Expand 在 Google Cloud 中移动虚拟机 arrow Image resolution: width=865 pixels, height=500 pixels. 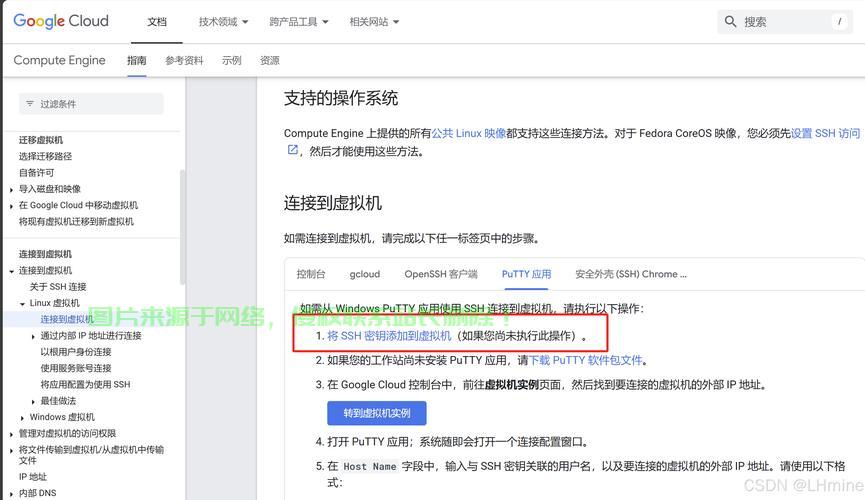(x=12, y=206)
